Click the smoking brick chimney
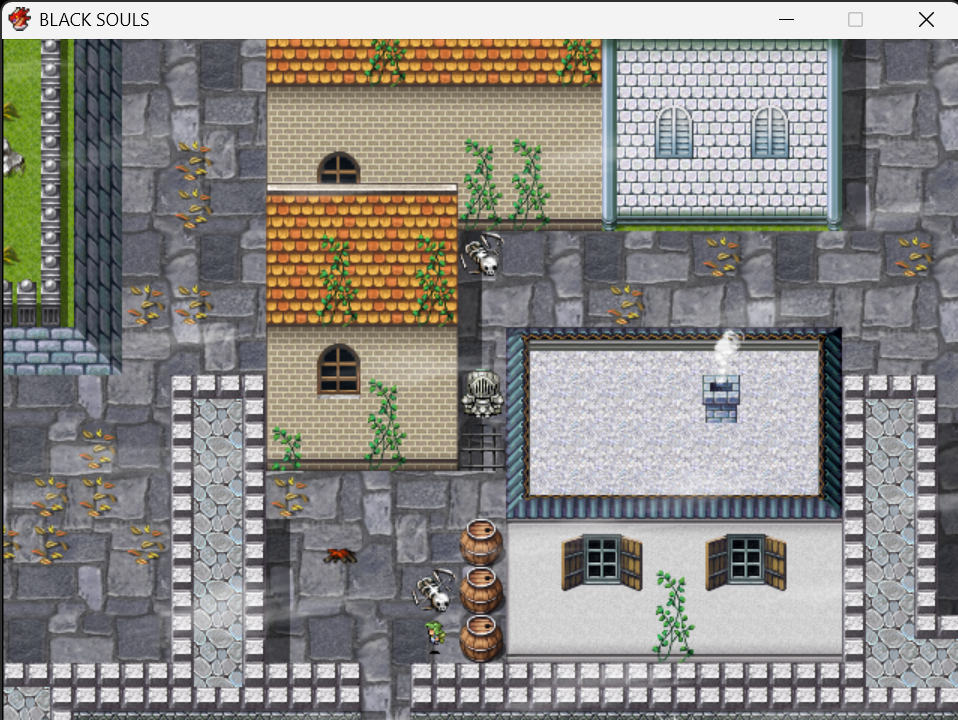 [x=721, y=399]
